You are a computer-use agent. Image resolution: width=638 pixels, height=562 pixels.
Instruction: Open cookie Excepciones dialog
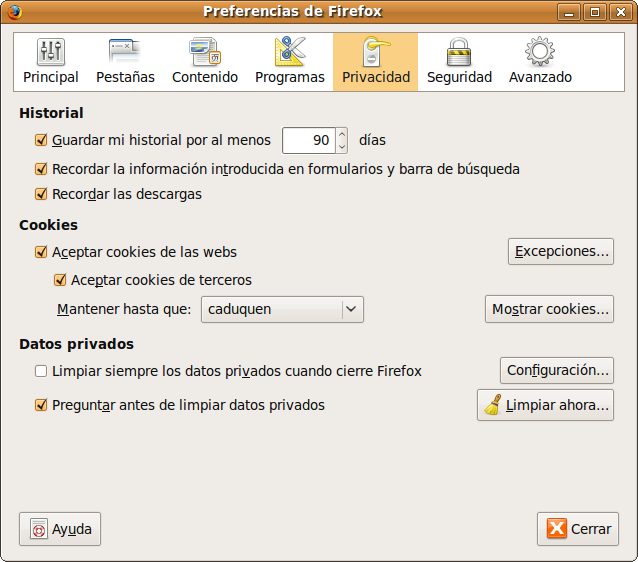tap(561, 252)
